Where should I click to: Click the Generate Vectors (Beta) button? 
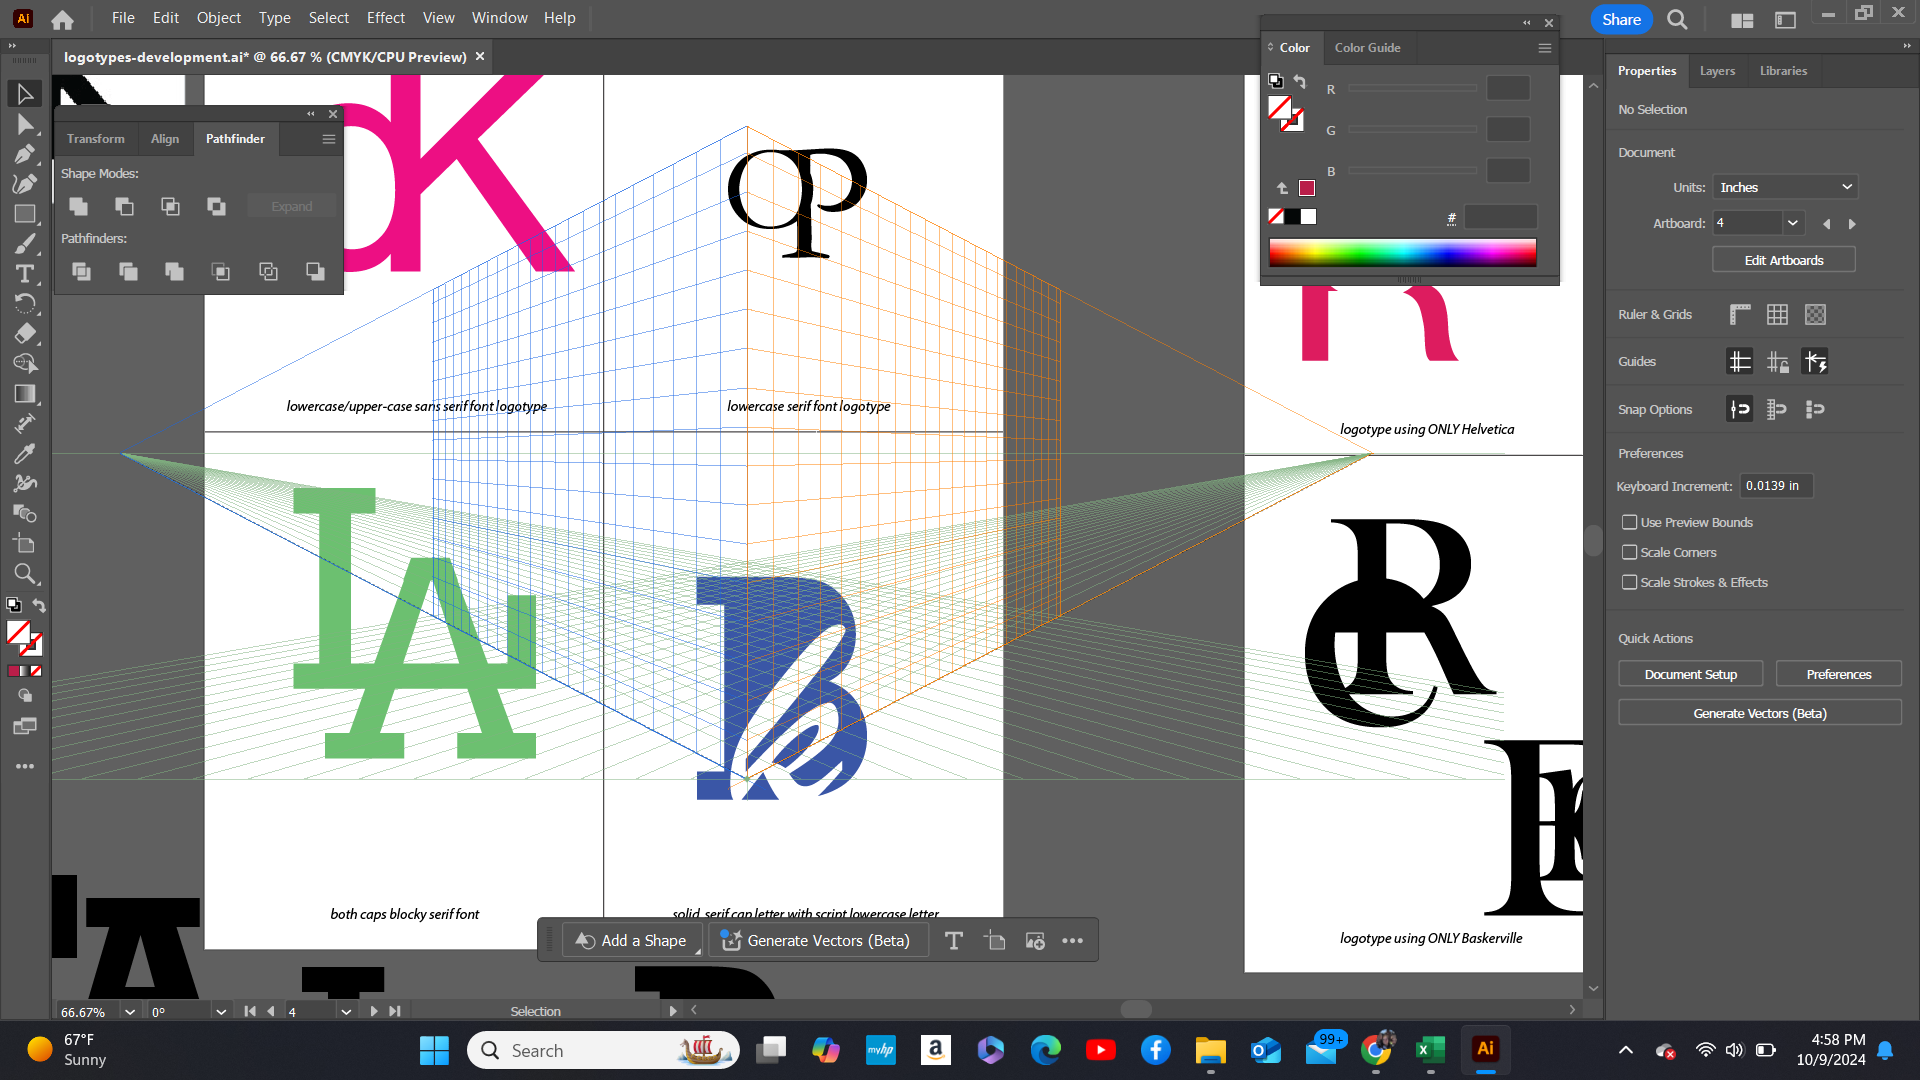[x=1759, y=712]
